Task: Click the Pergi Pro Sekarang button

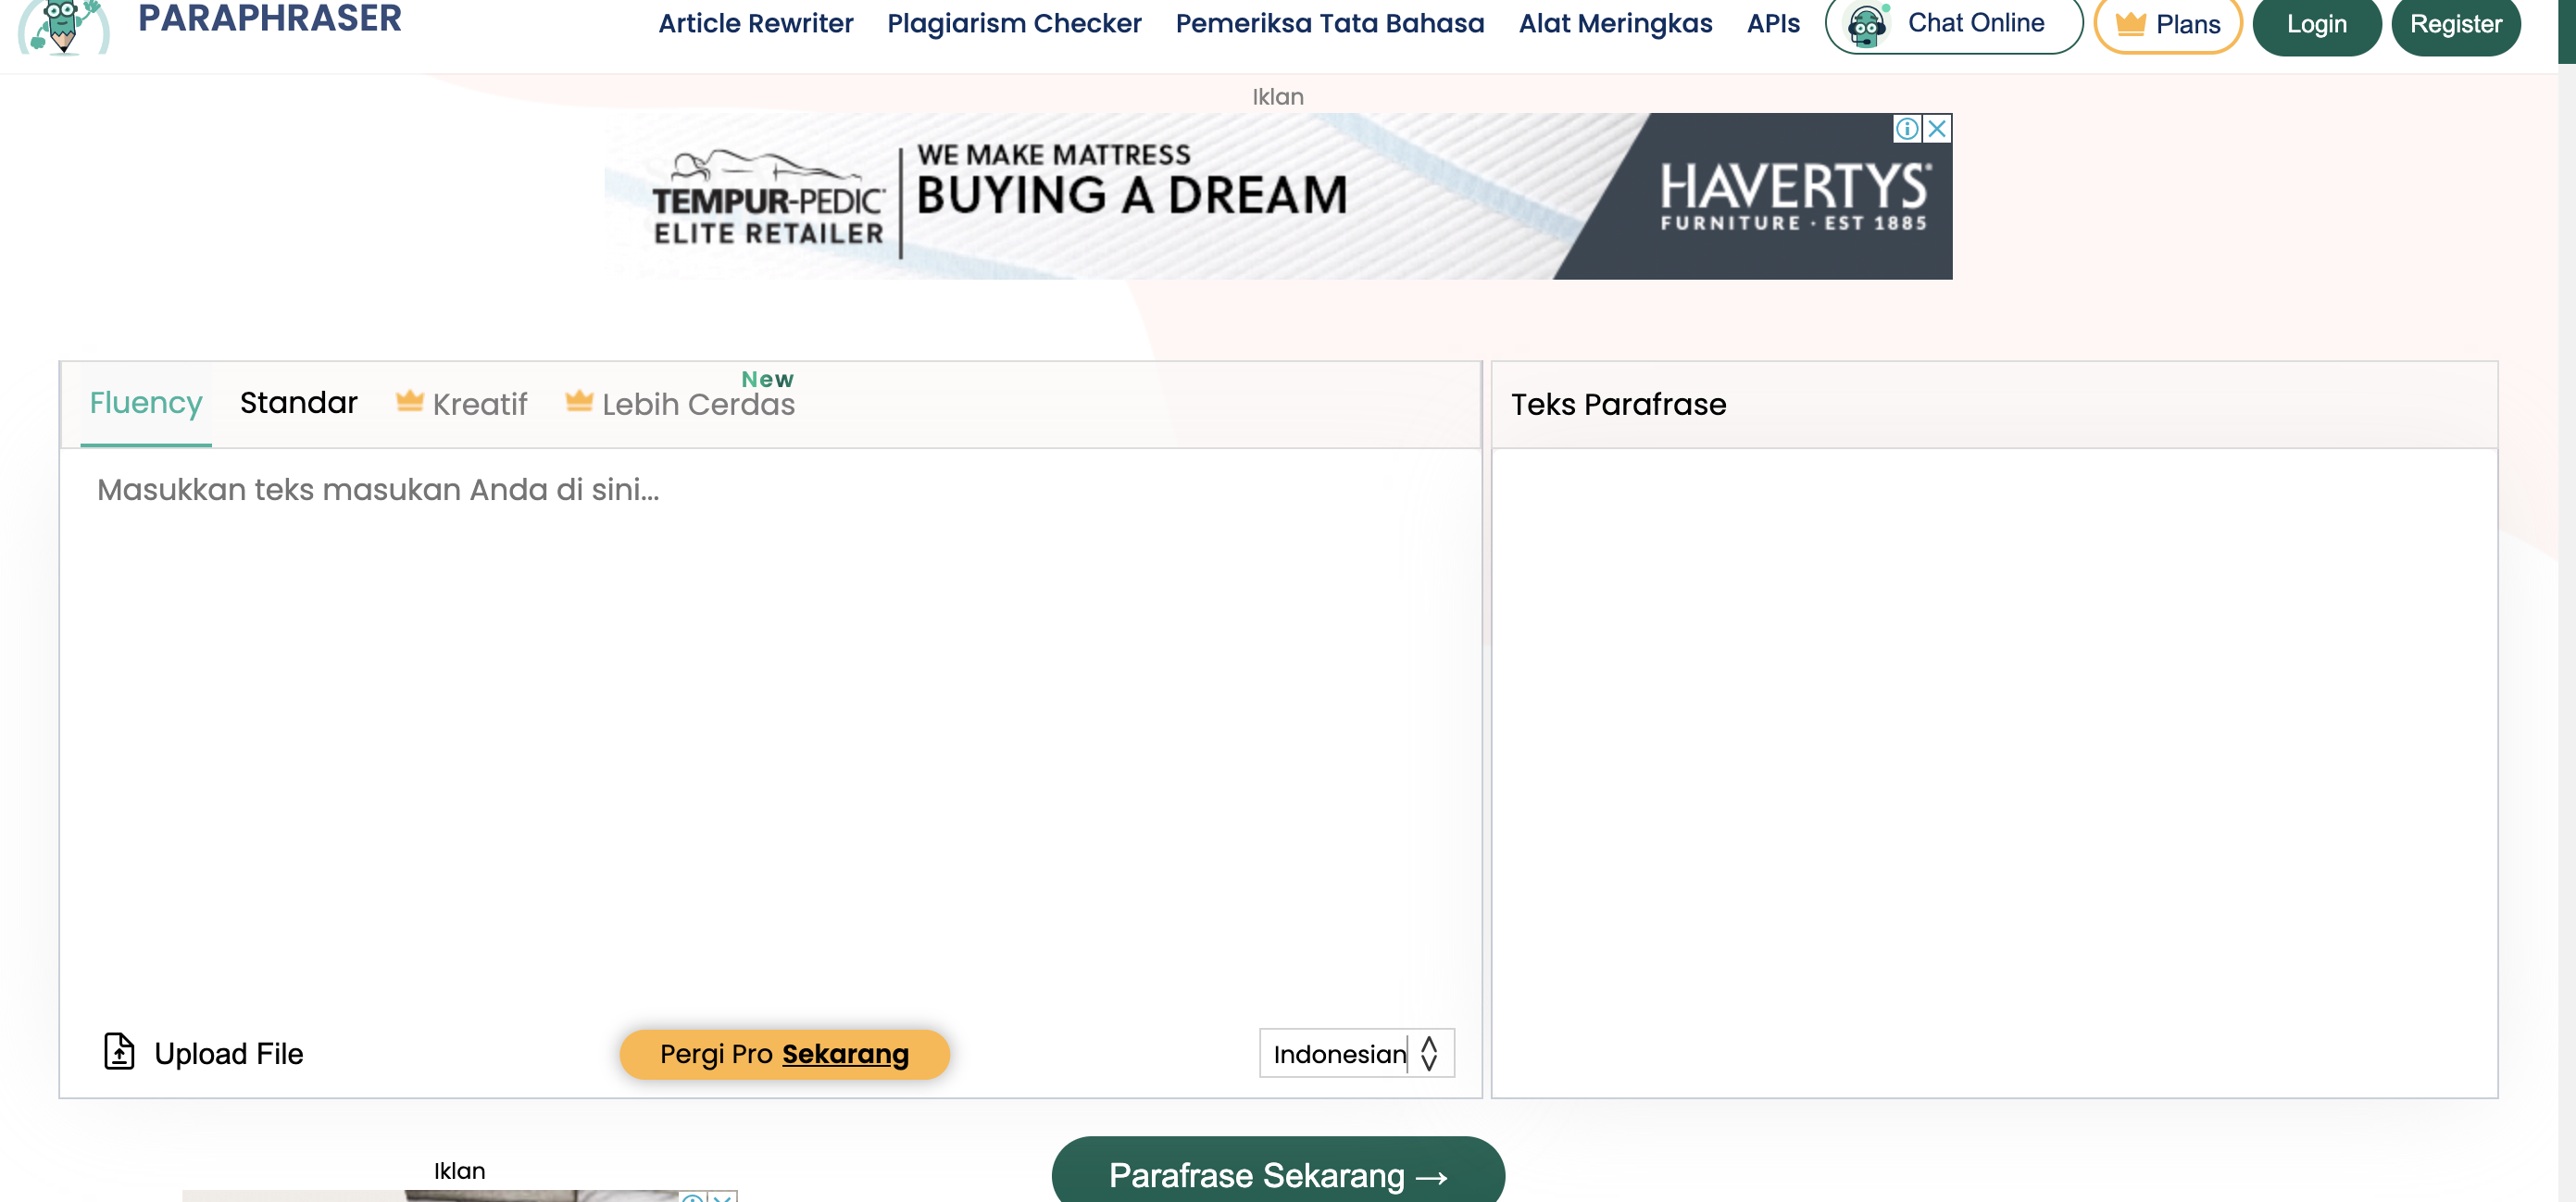Action: [784, 1054]
